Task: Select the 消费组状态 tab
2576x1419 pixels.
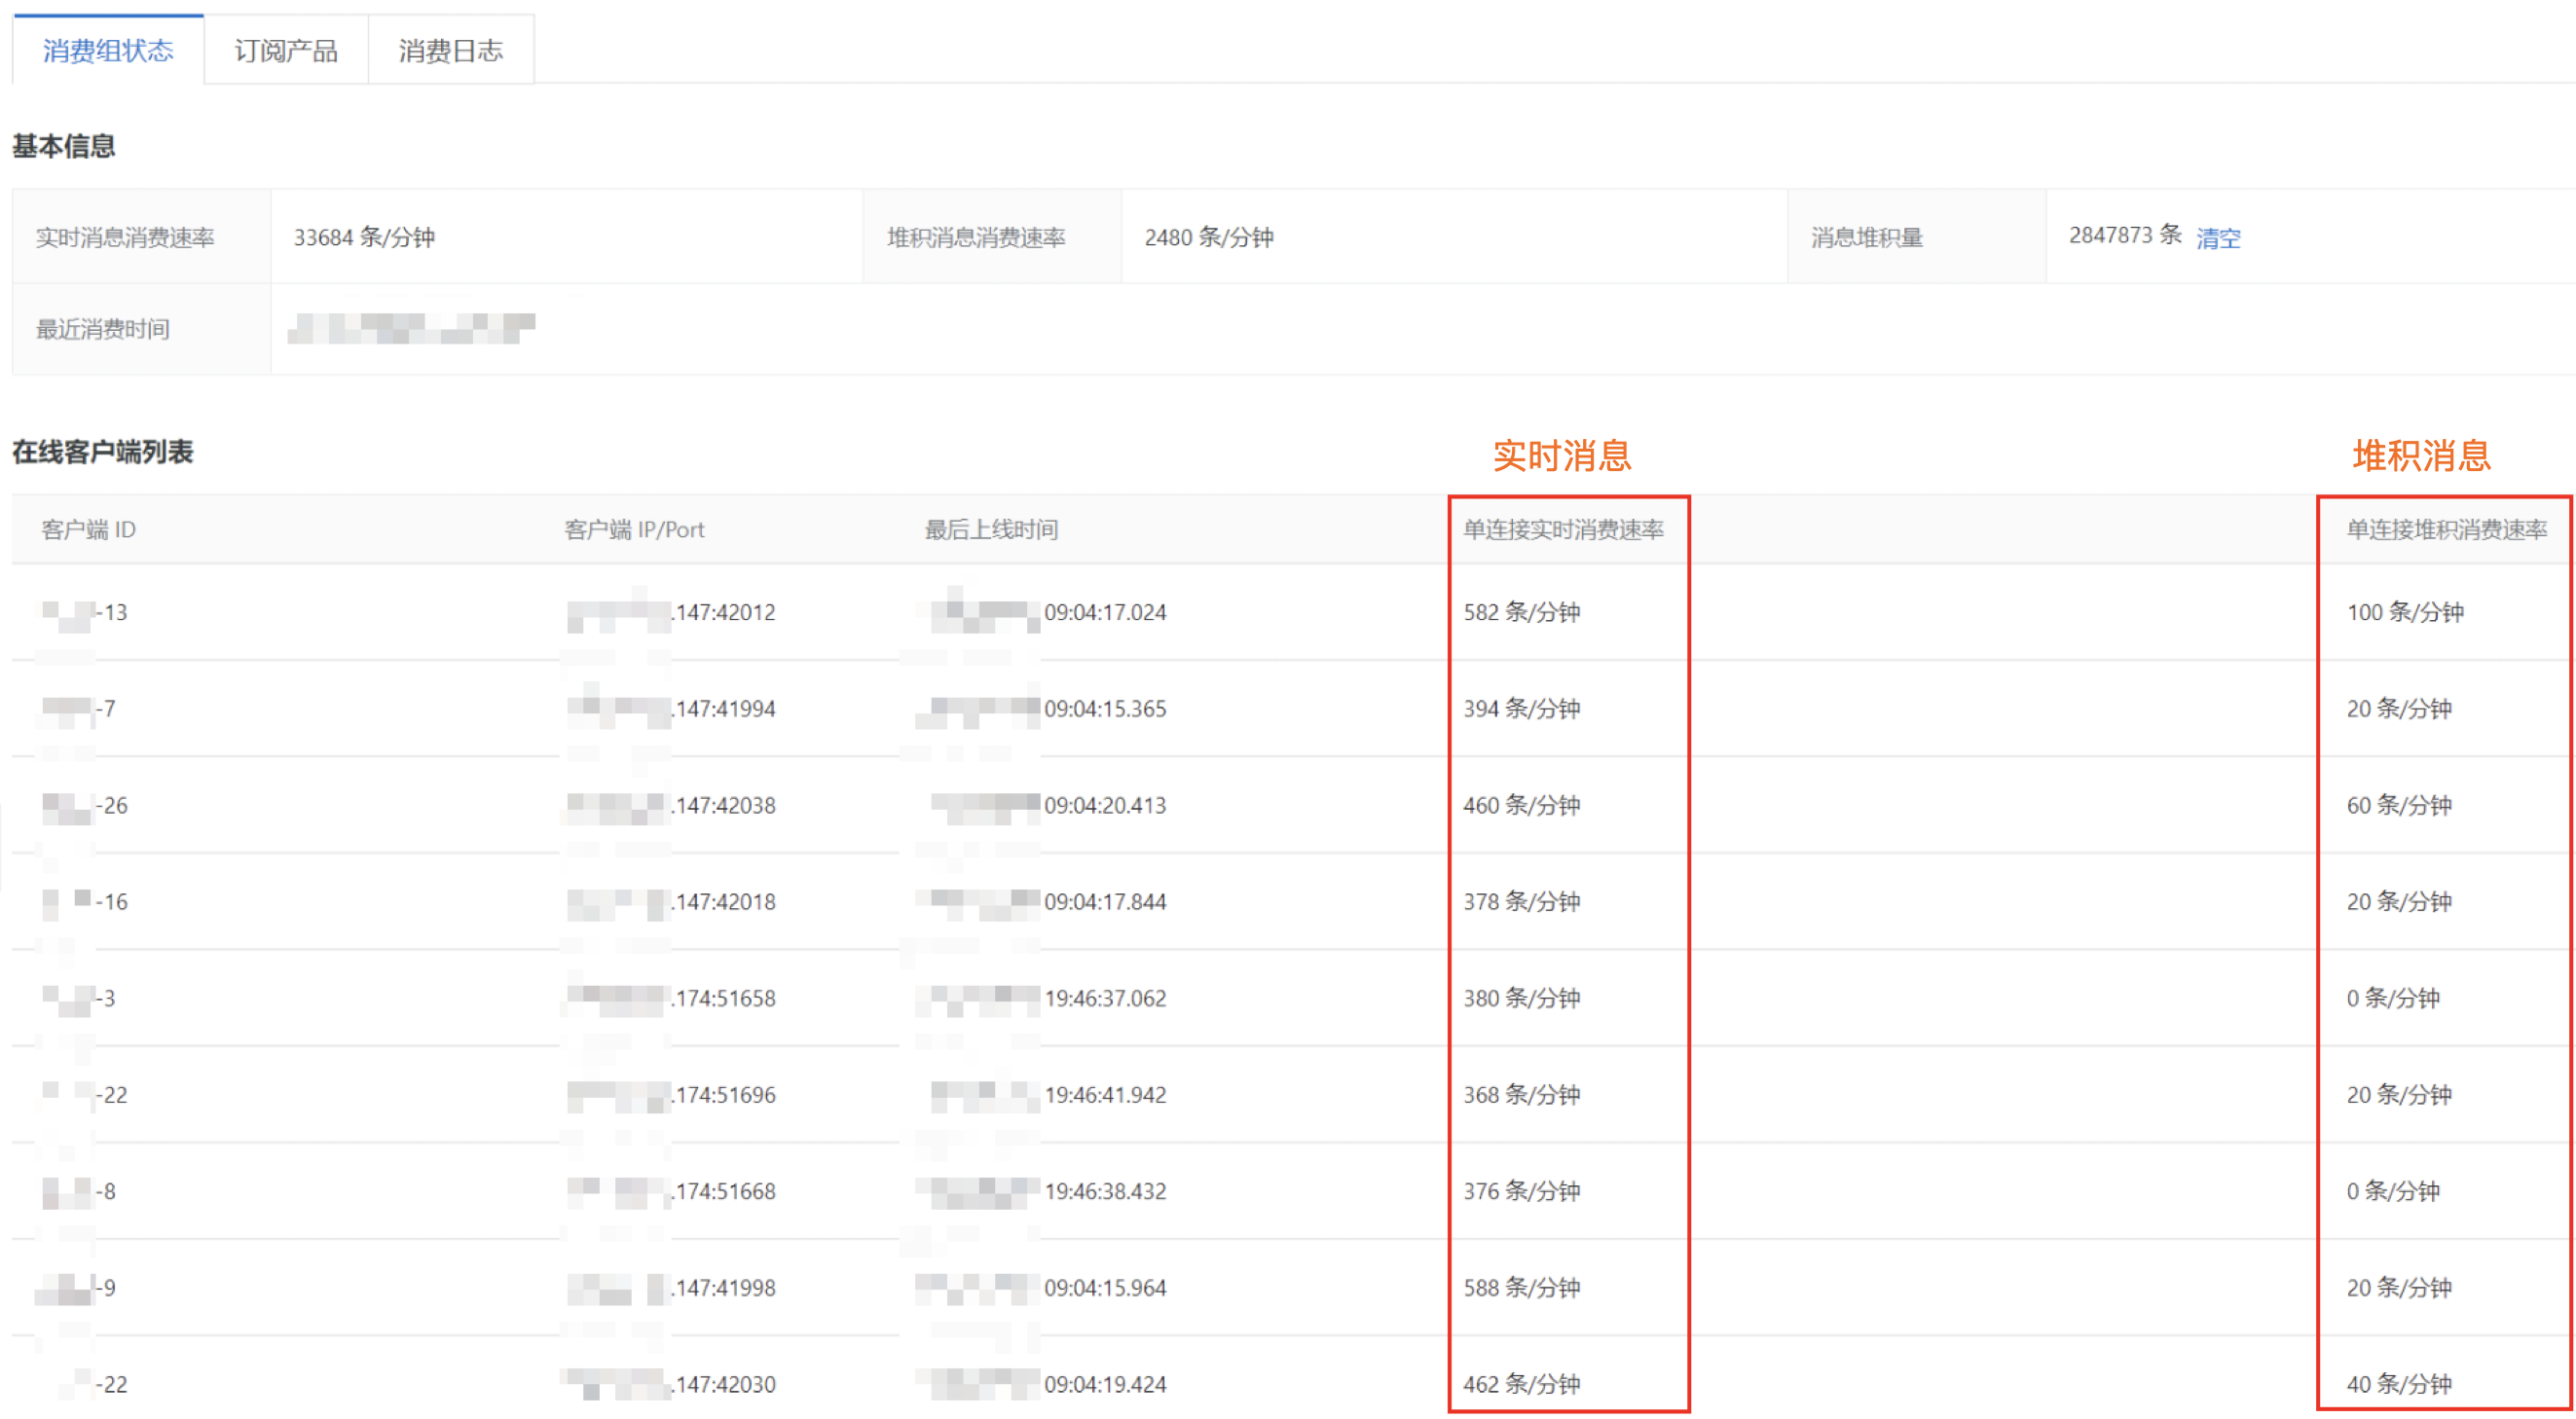Action: pyautogui.click(x=108, y=50)
